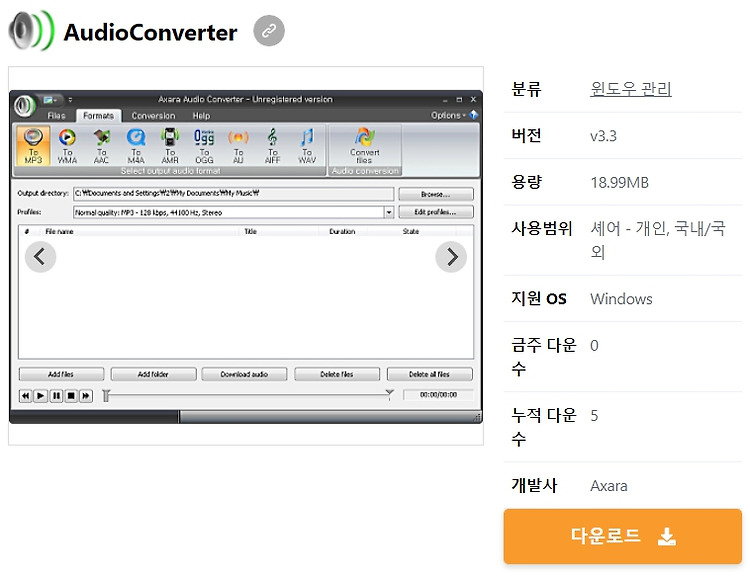This screenshot has width=750, height=577.
Task: Click the file size 18.99MB
Action: pos(619,182)
